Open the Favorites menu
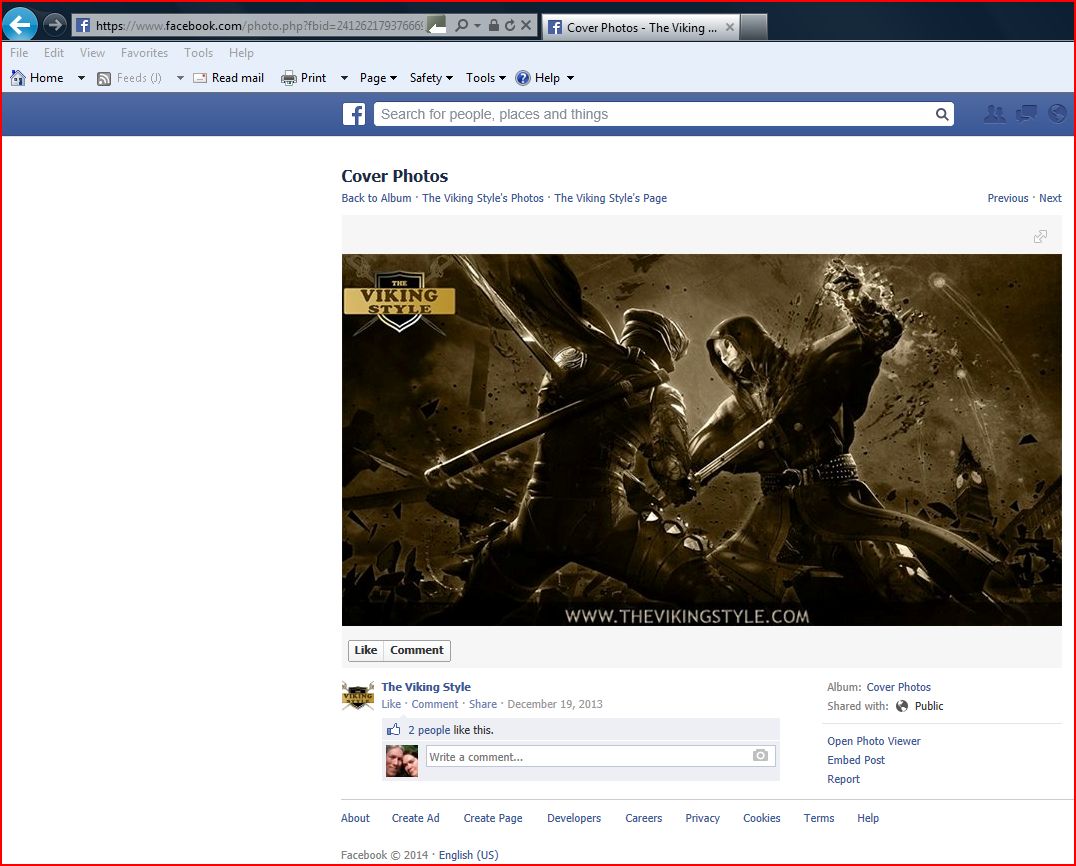The image size is (1076, 866). pos(144,53)
